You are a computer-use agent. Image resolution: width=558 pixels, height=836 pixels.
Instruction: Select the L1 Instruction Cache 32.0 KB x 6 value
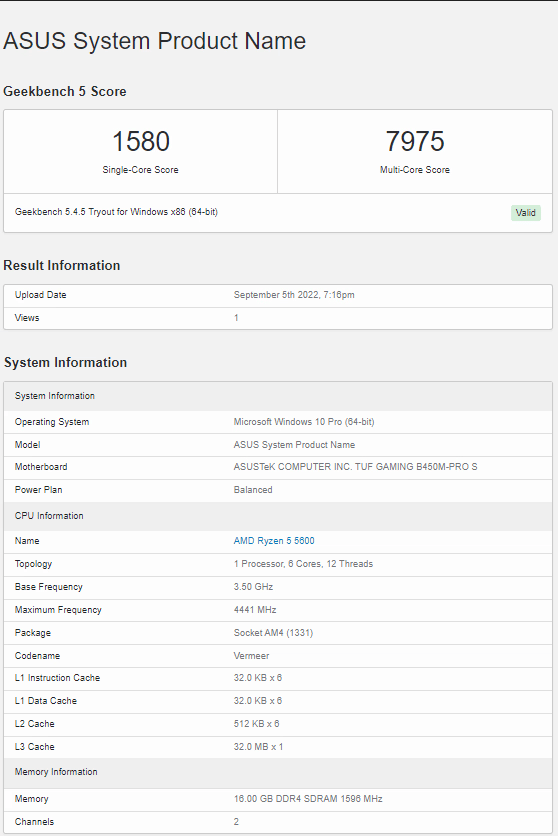click(x=257, y=678)
